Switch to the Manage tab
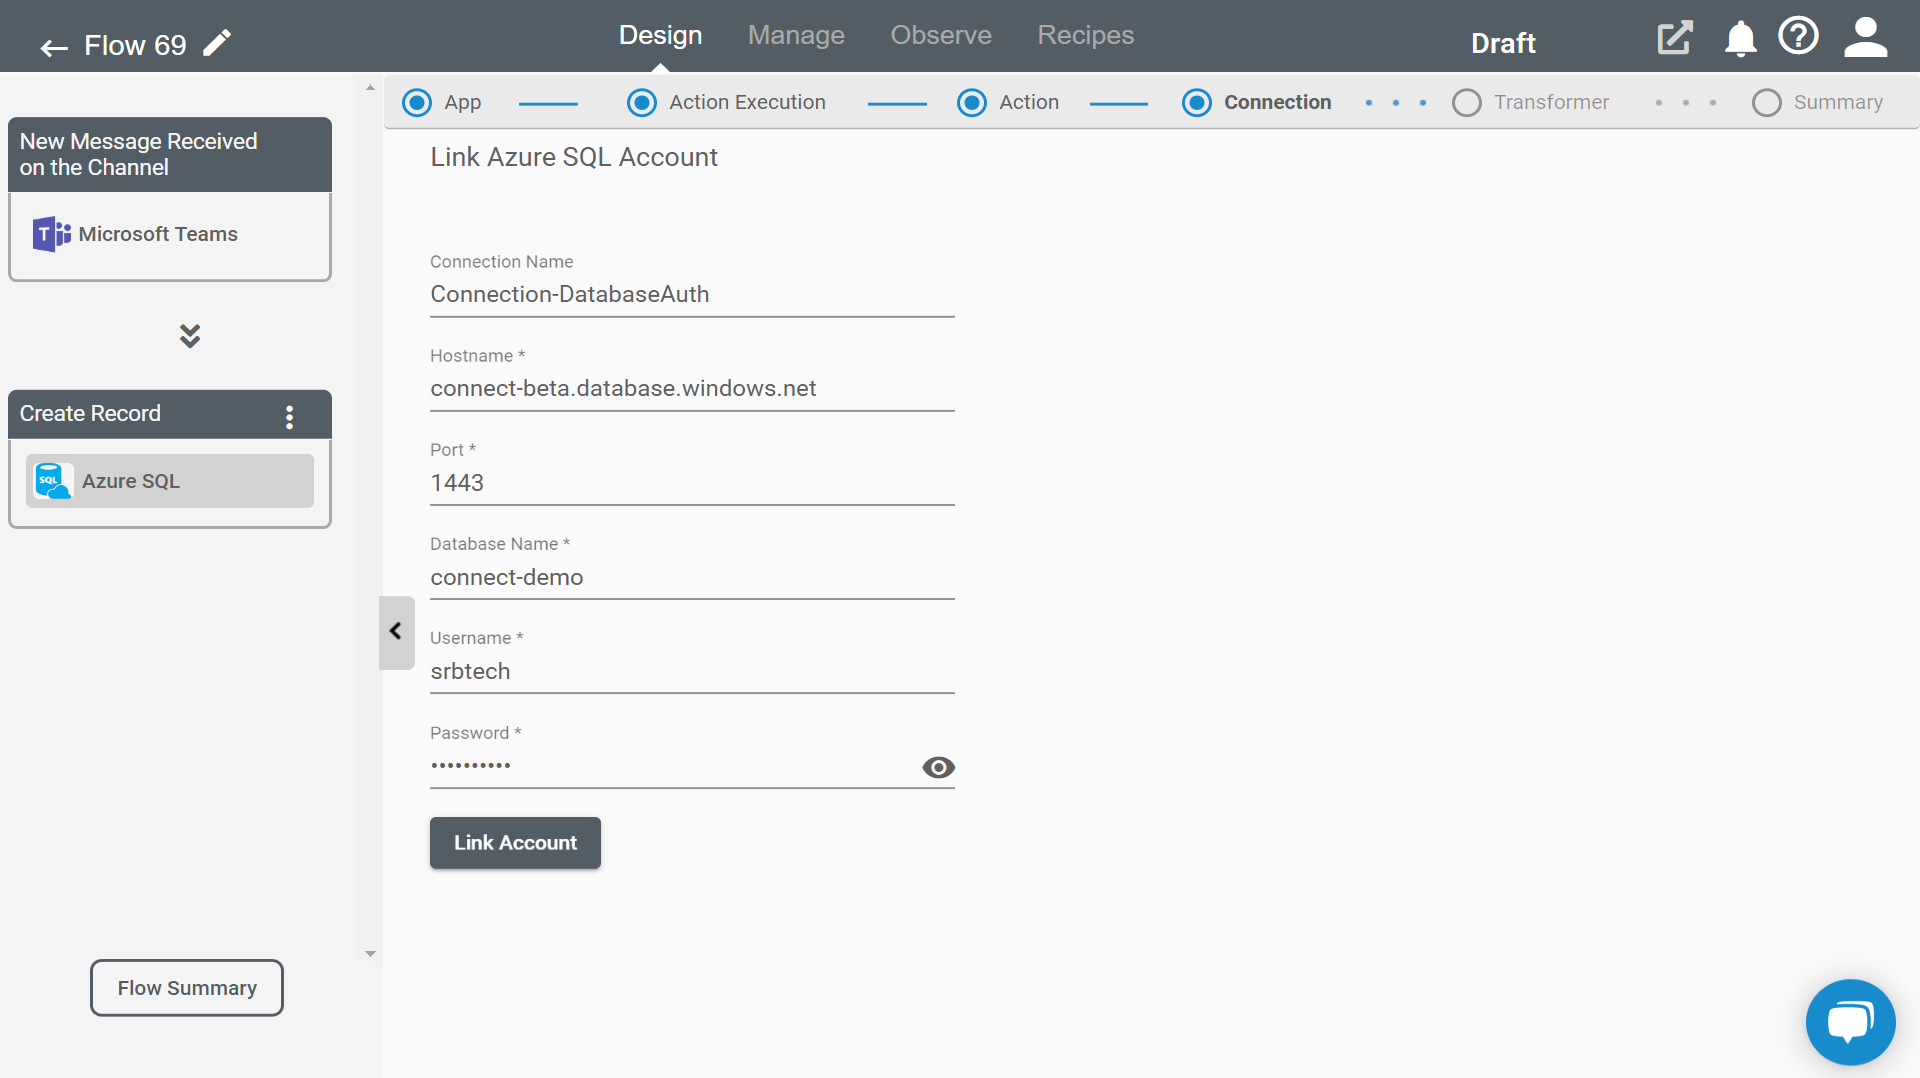Screen dimensions: 1920x1078 coord(796,35)
